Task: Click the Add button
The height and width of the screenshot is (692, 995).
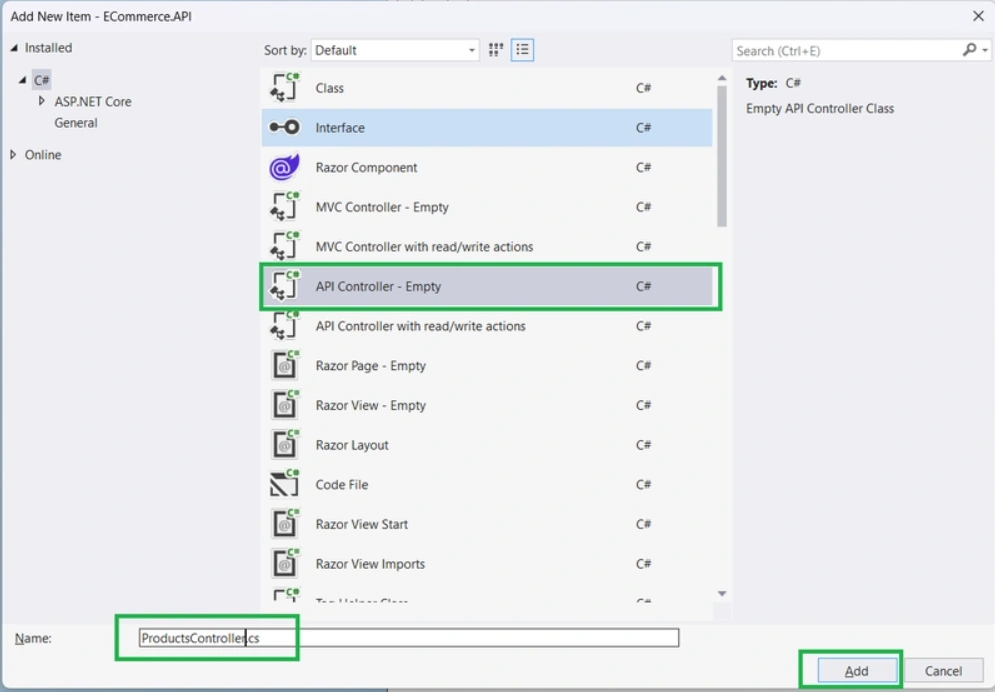Action: [857, 670]
